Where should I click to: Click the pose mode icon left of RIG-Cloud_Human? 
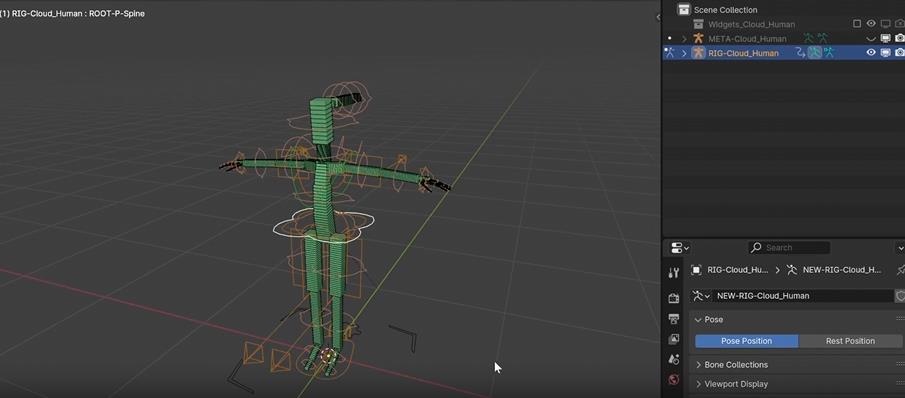670,52
